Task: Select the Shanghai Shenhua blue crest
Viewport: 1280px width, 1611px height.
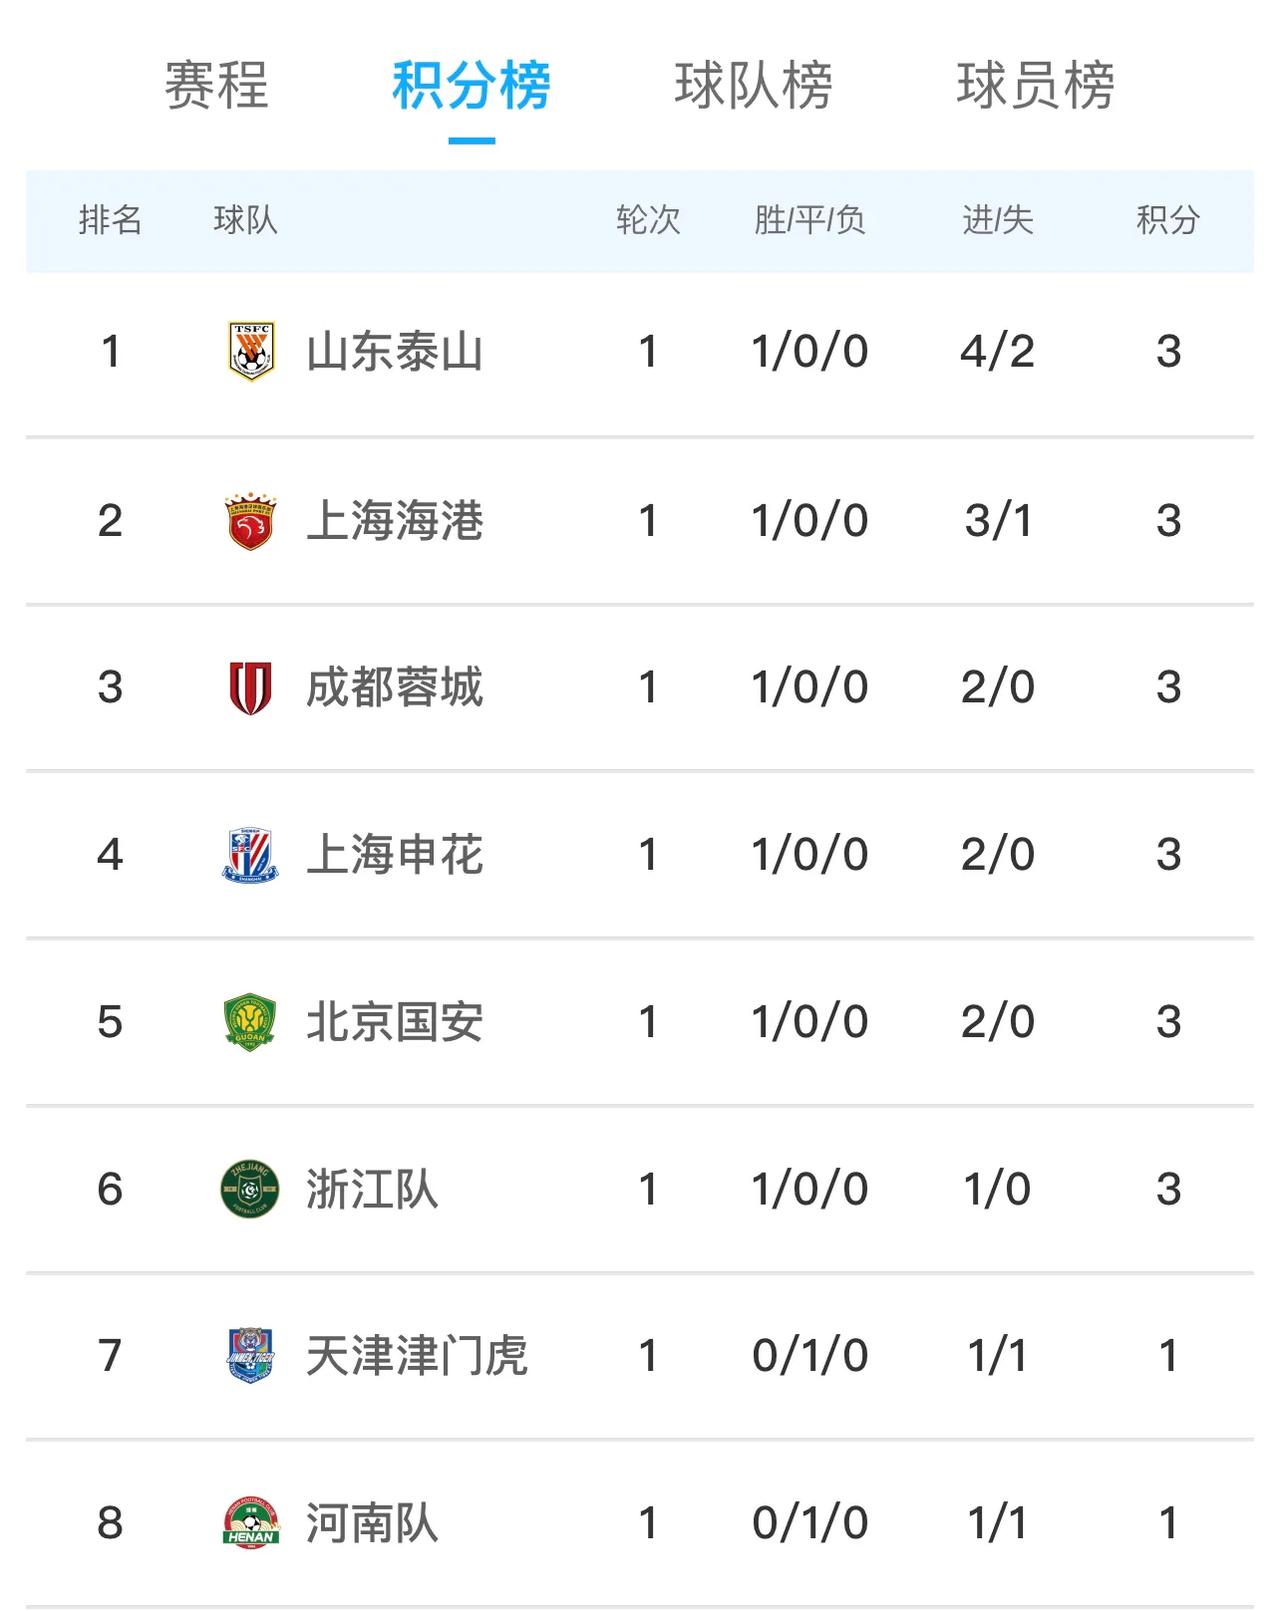Action: pyautogui.click(x=250, y=855)
